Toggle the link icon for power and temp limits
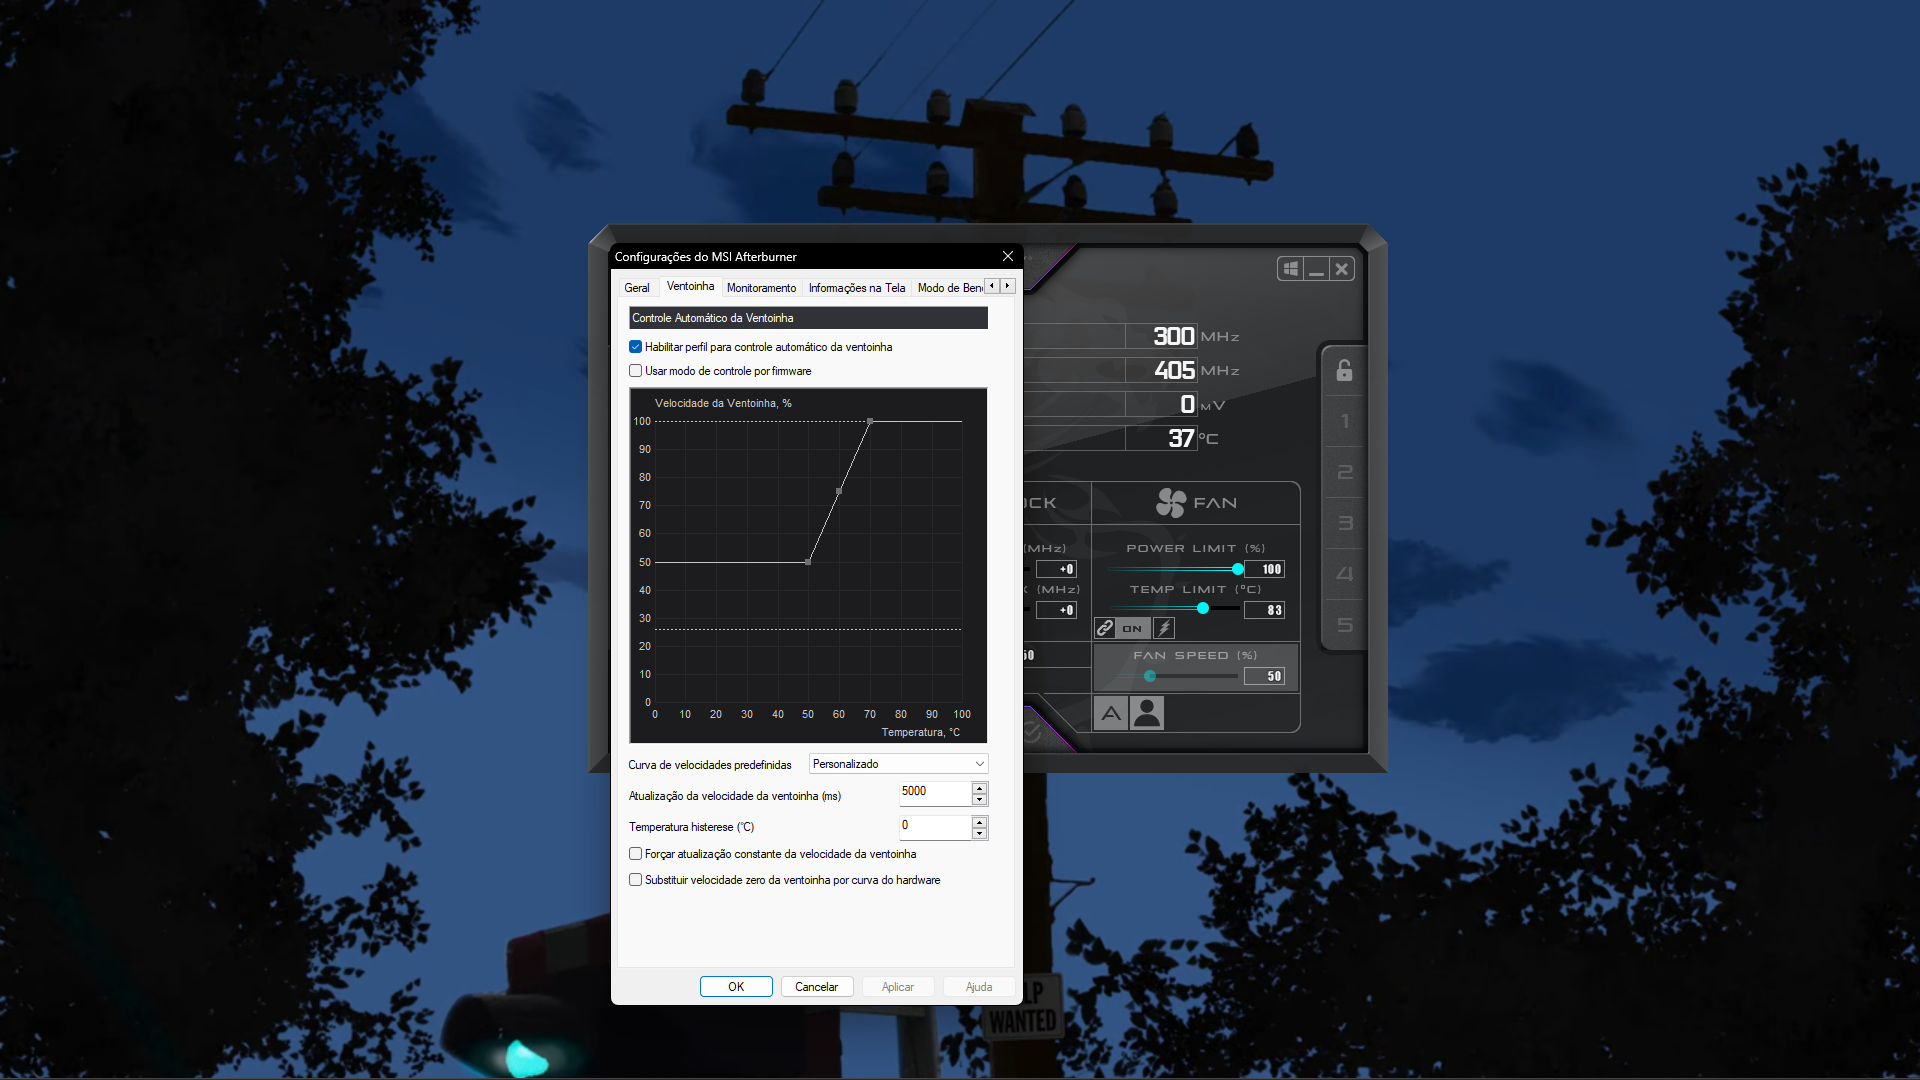The height and width of the screenshot is (1080, 1920). 1105,628
